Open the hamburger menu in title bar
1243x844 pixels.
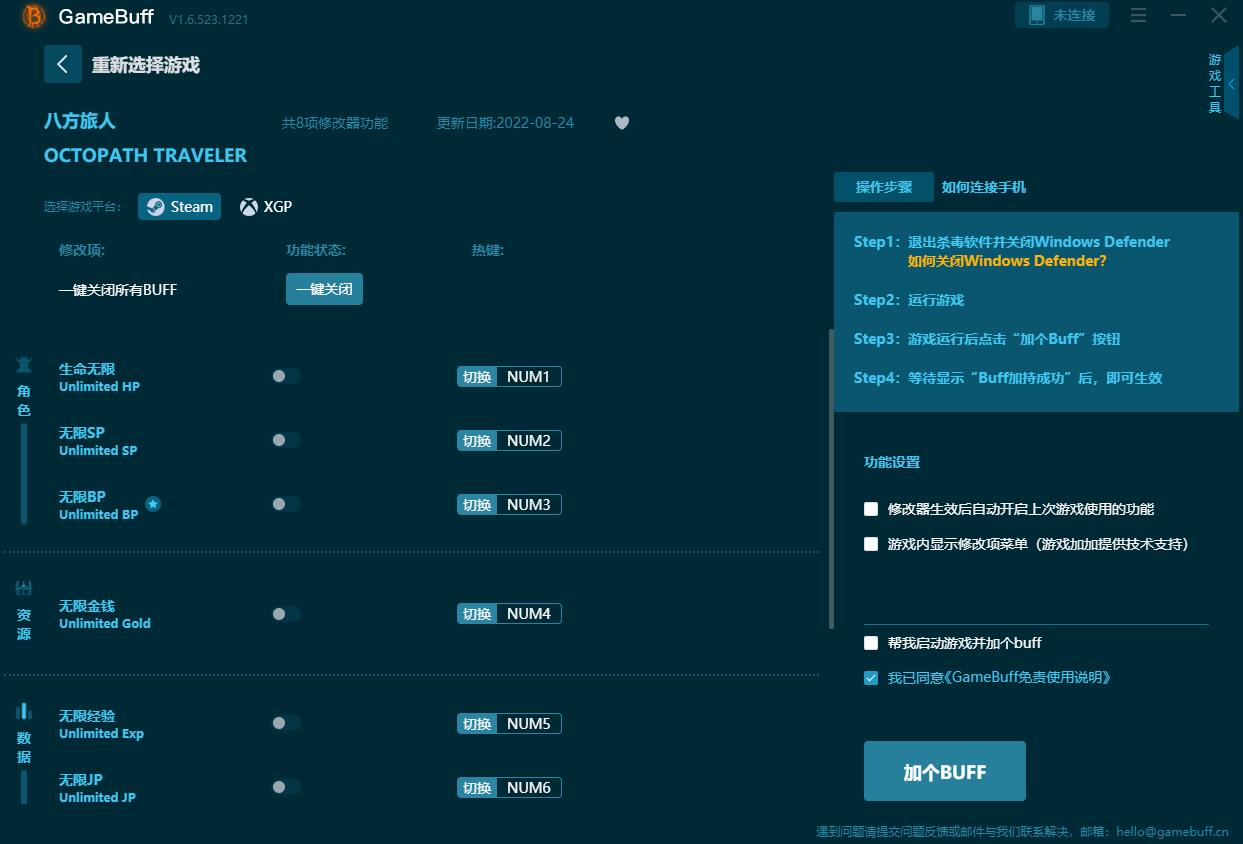pos(1138,15)
